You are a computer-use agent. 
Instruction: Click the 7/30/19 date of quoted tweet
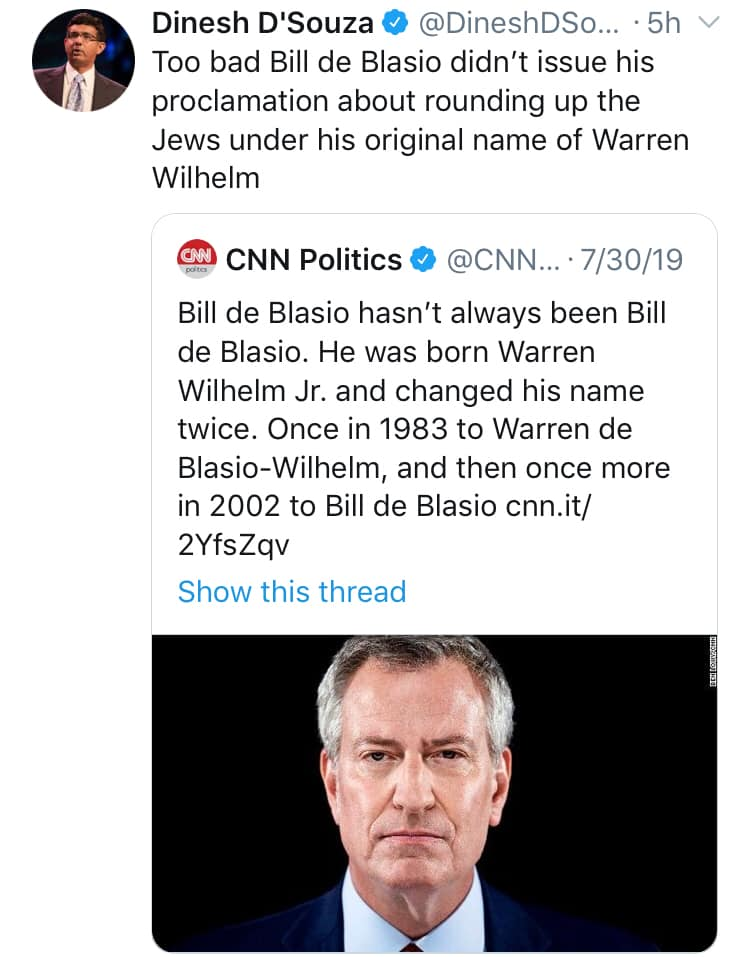[x=633, y=260]
